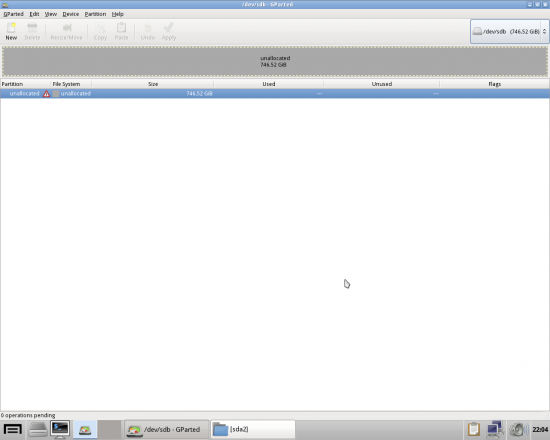
Task: Open the volume speaker tray icon
Action: point(519,429)
